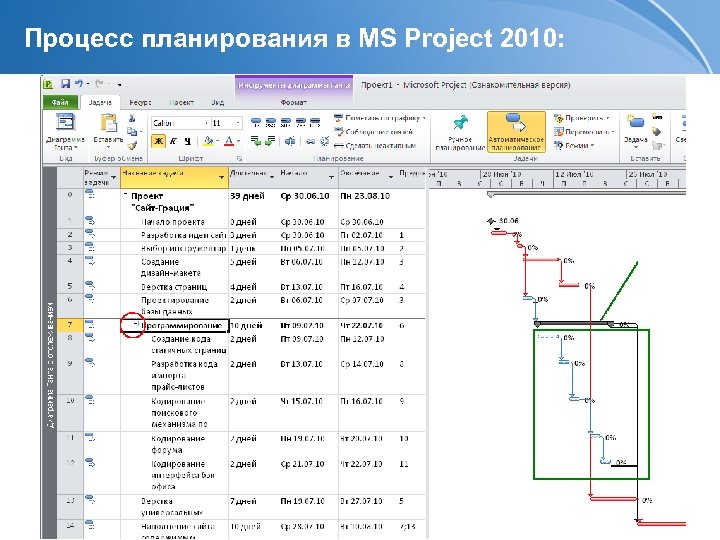Open the Формат tab
Viewport: 720px width, 540px height.
coord(293,102)
